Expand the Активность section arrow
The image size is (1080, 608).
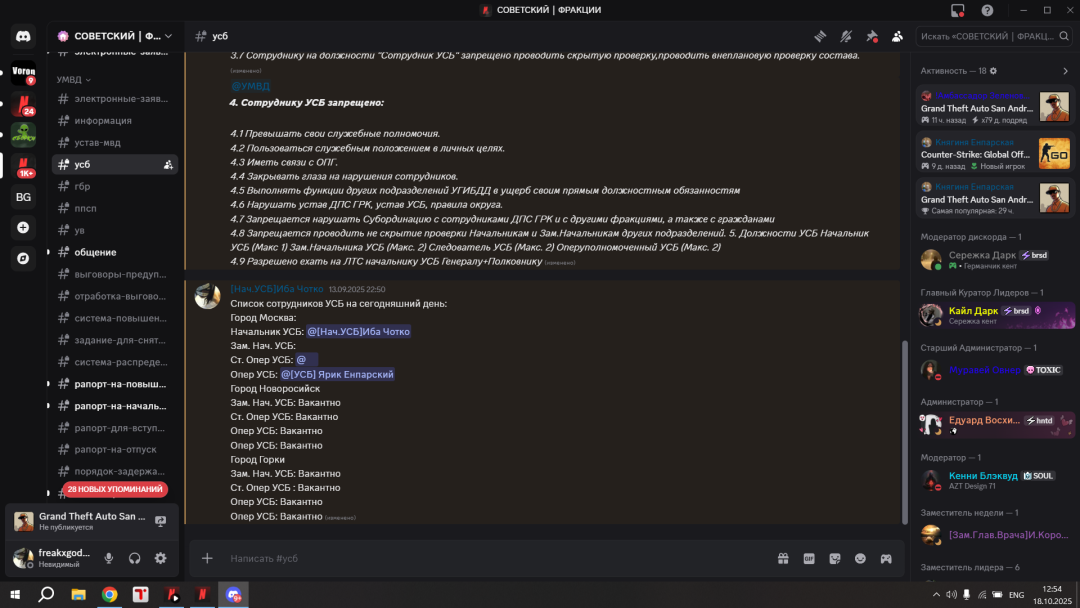coord(1066,71)
